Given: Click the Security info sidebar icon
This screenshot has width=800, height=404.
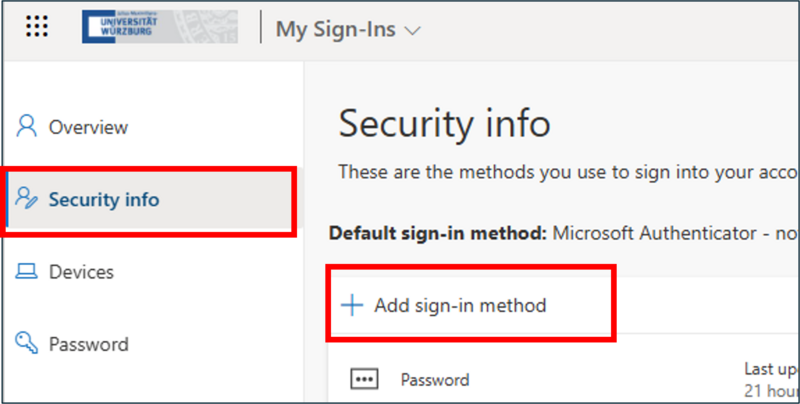Looking at the screenshot, I should click(x=27, y=199).
